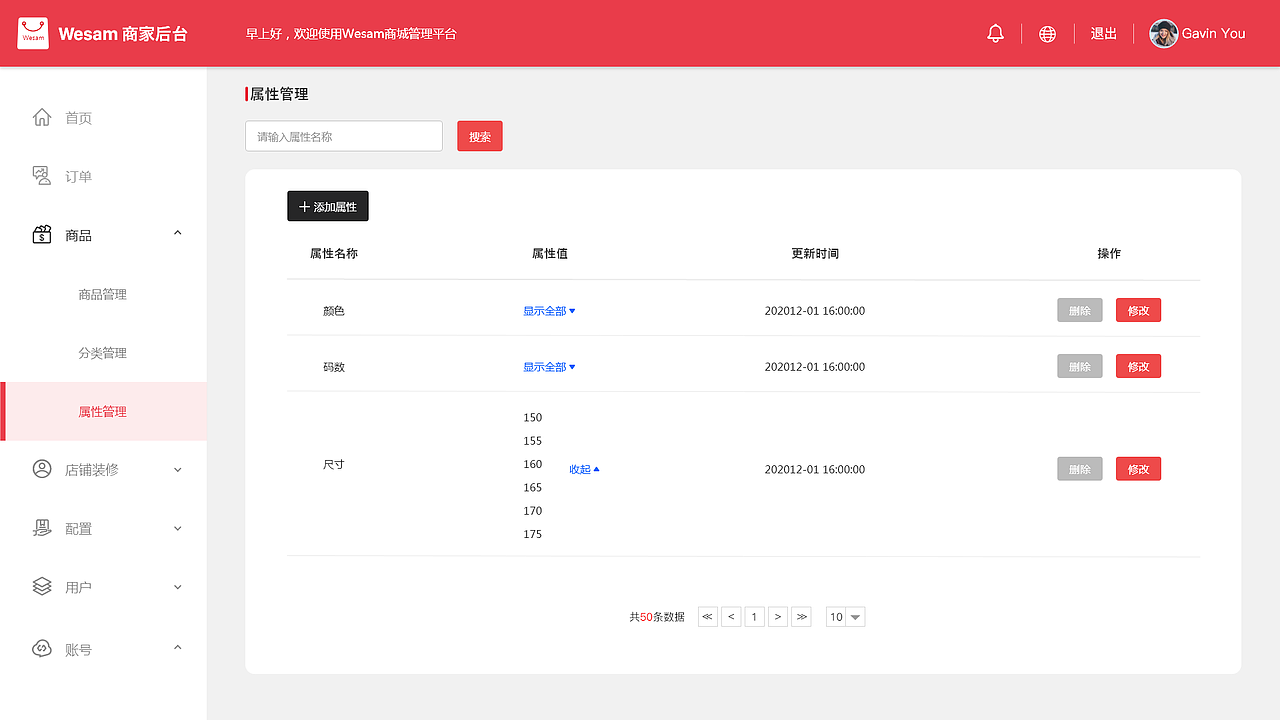Image resolution: width=1280 pixels, height=720 pixels.
Task: Click the 商品 products icon
Action: [41, 234]
